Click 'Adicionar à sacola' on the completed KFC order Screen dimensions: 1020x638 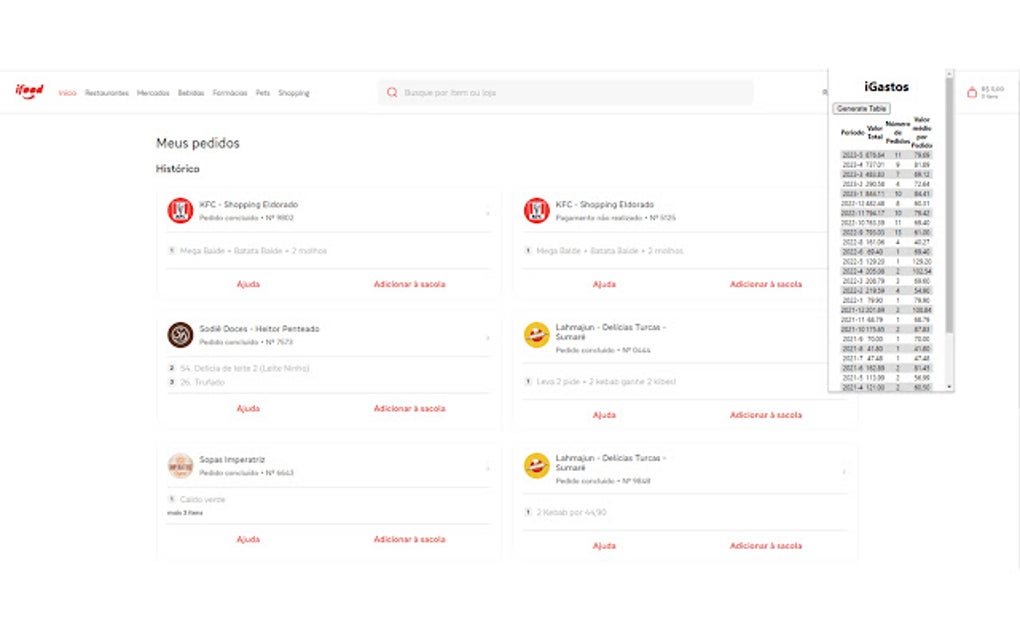point(409,284)
